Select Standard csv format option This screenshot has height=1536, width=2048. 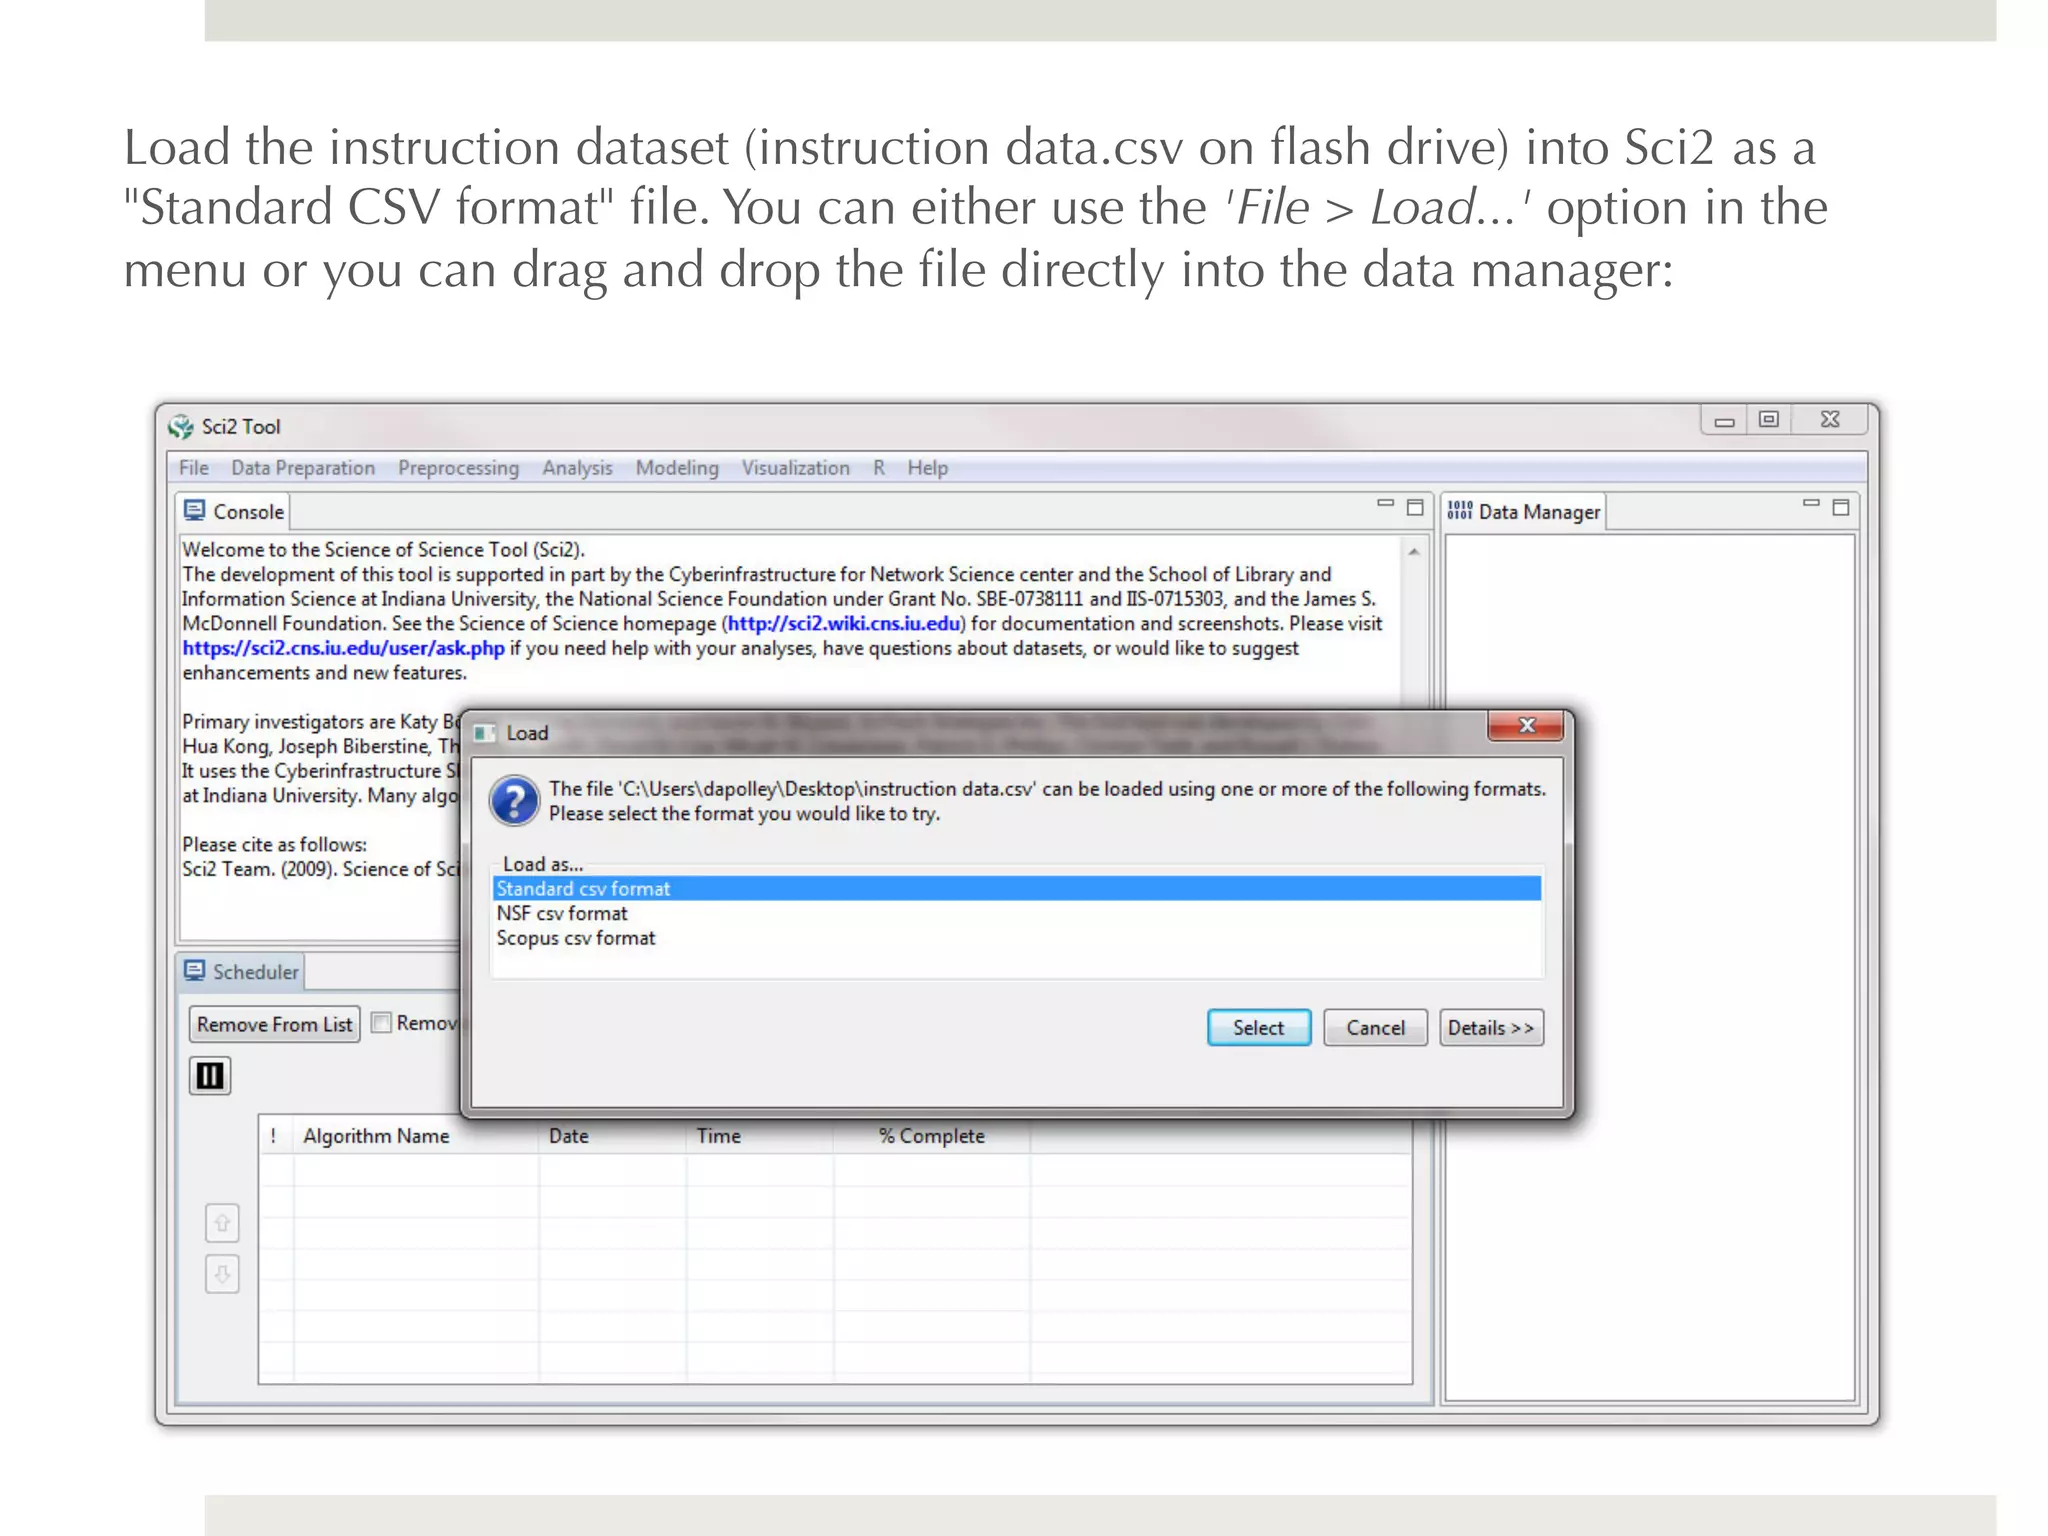coord(1017,889)
